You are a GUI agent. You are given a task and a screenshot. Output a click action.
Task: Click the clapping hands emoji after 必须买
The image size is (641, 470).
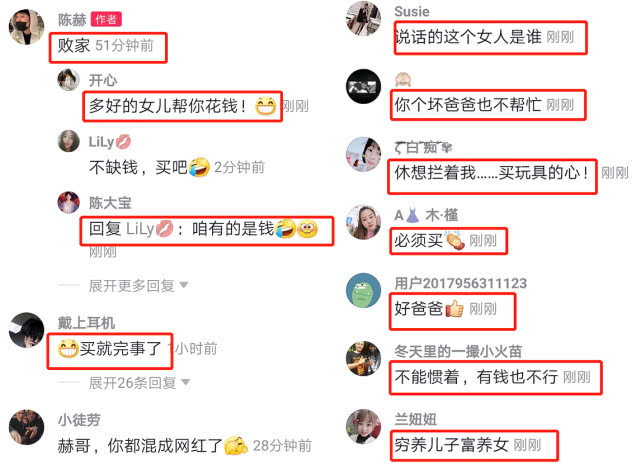455,240
